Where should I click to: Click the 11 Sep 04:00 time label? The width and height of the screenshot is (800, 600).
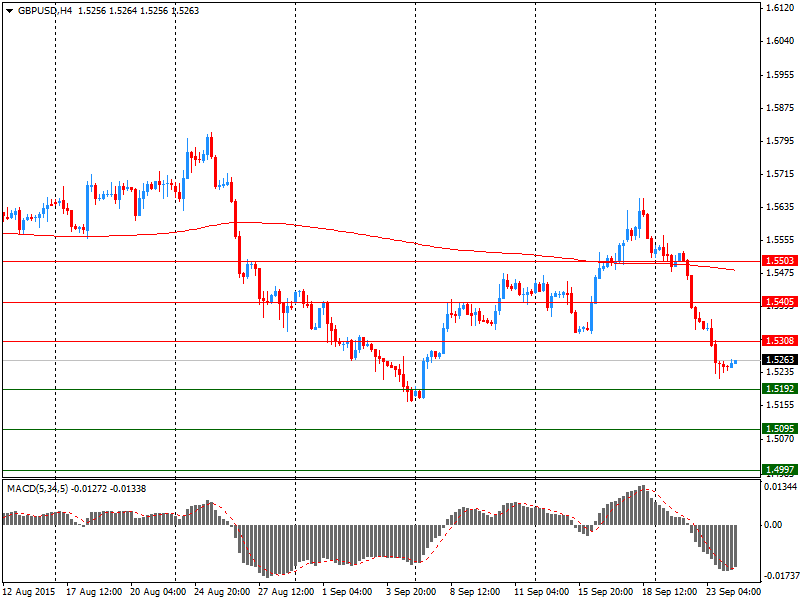542,592
